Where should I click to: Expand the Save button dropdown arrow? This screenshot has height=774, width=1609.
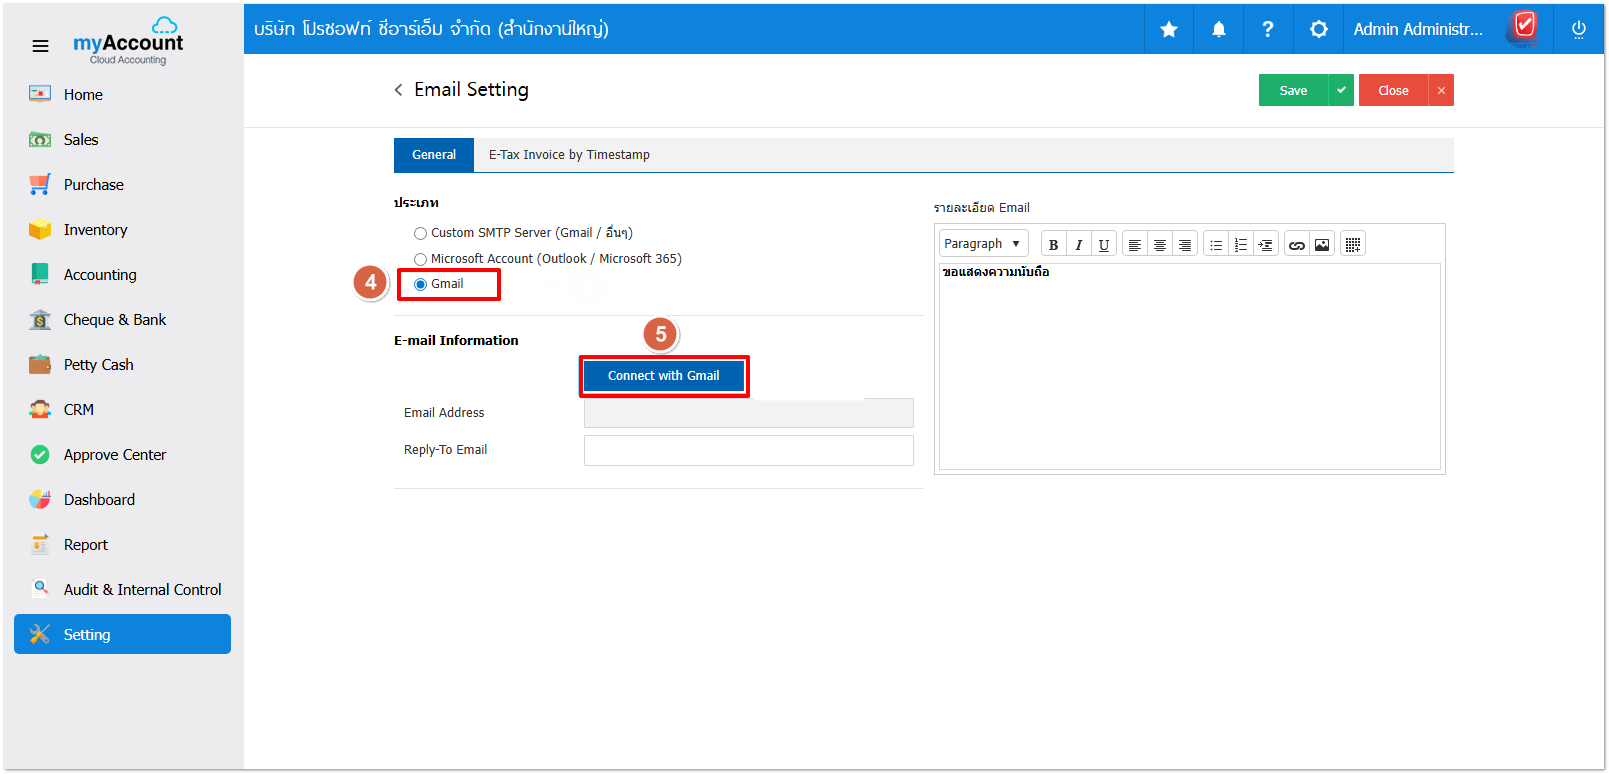coord(1341,90)
